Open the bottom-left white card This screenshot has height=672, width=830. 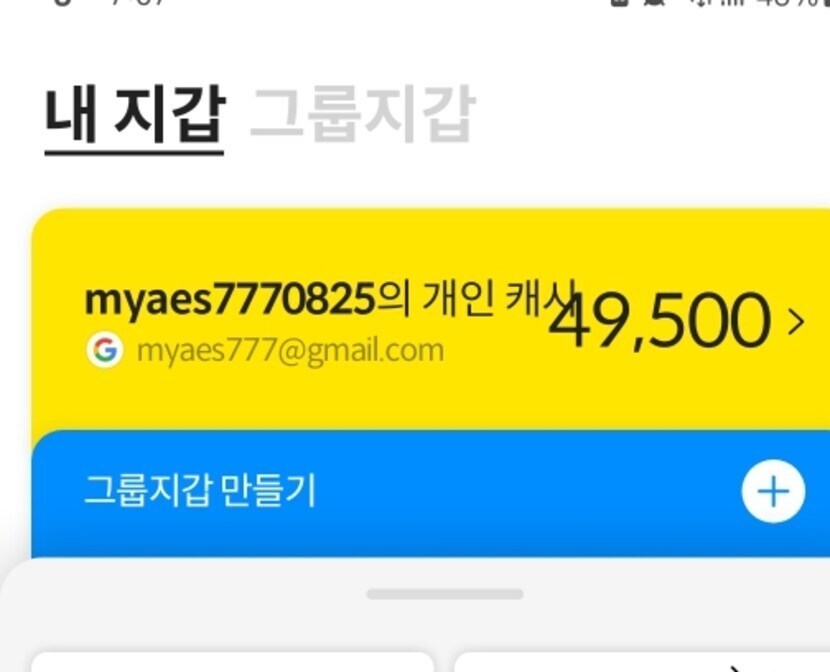coord(233,662)
